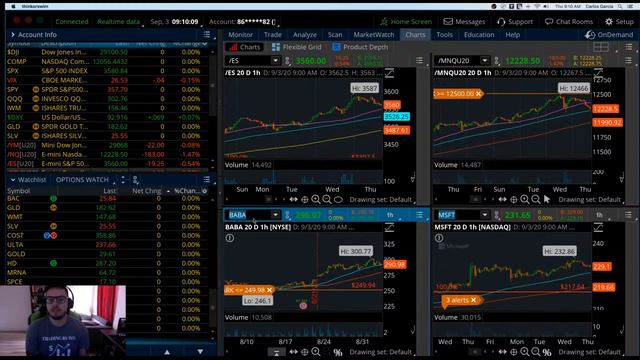Open the MSFT chart info icon
The width and height of the screenshot is (640, 360).
[x=439, y=238]
